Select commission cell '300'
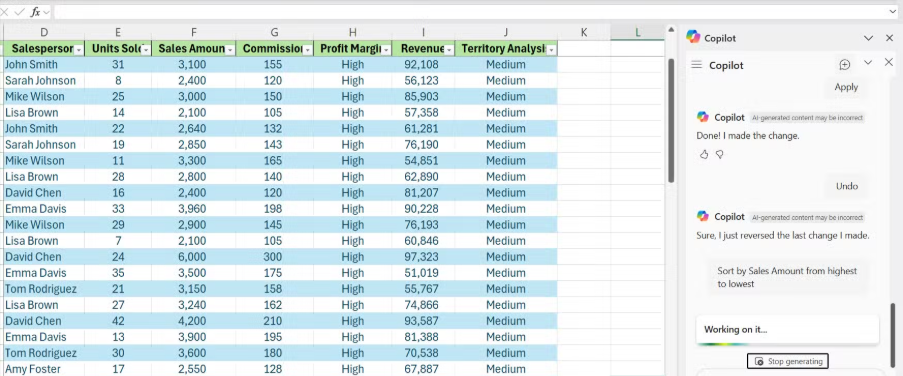This screenshot has height=376, width=903. click(275, 257)
